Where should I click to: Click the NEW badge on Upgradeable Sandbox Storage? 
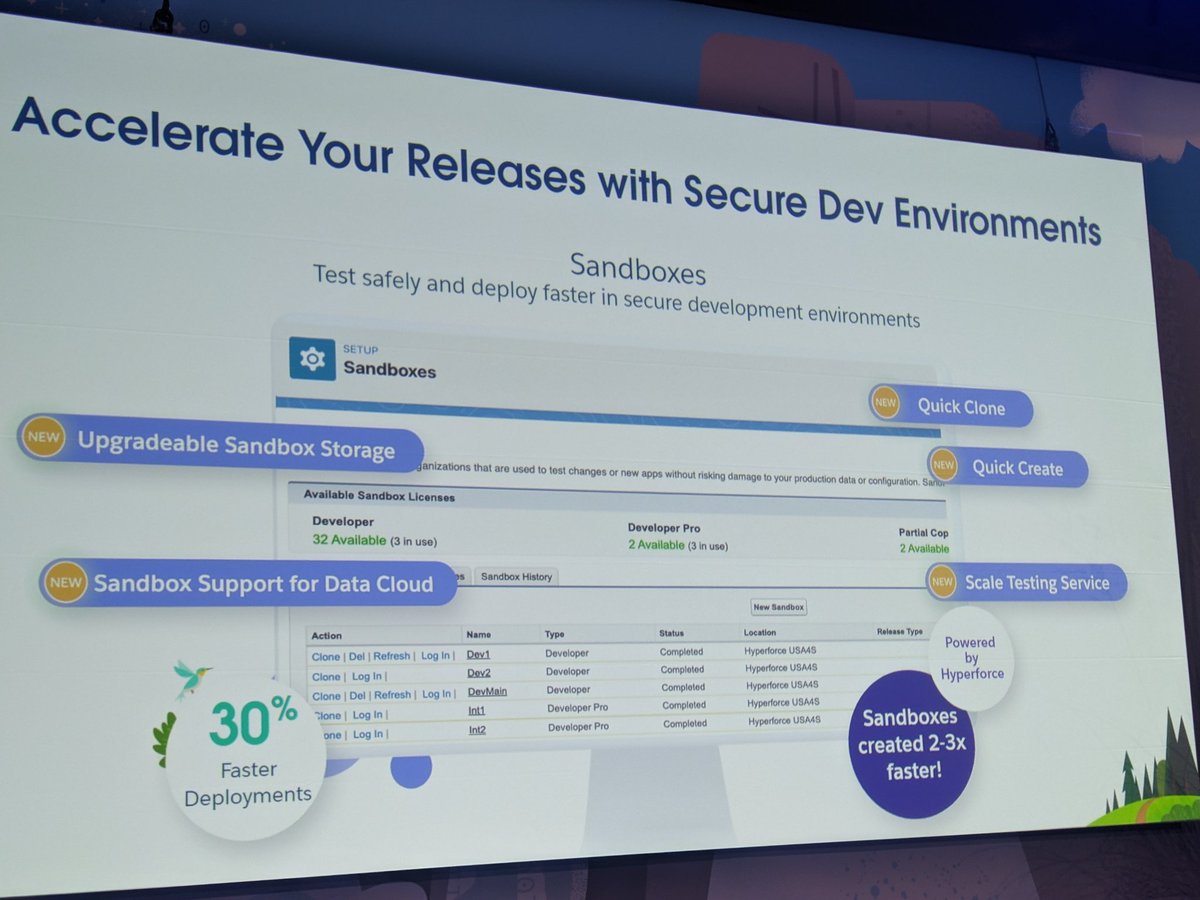tap(43, 437)
